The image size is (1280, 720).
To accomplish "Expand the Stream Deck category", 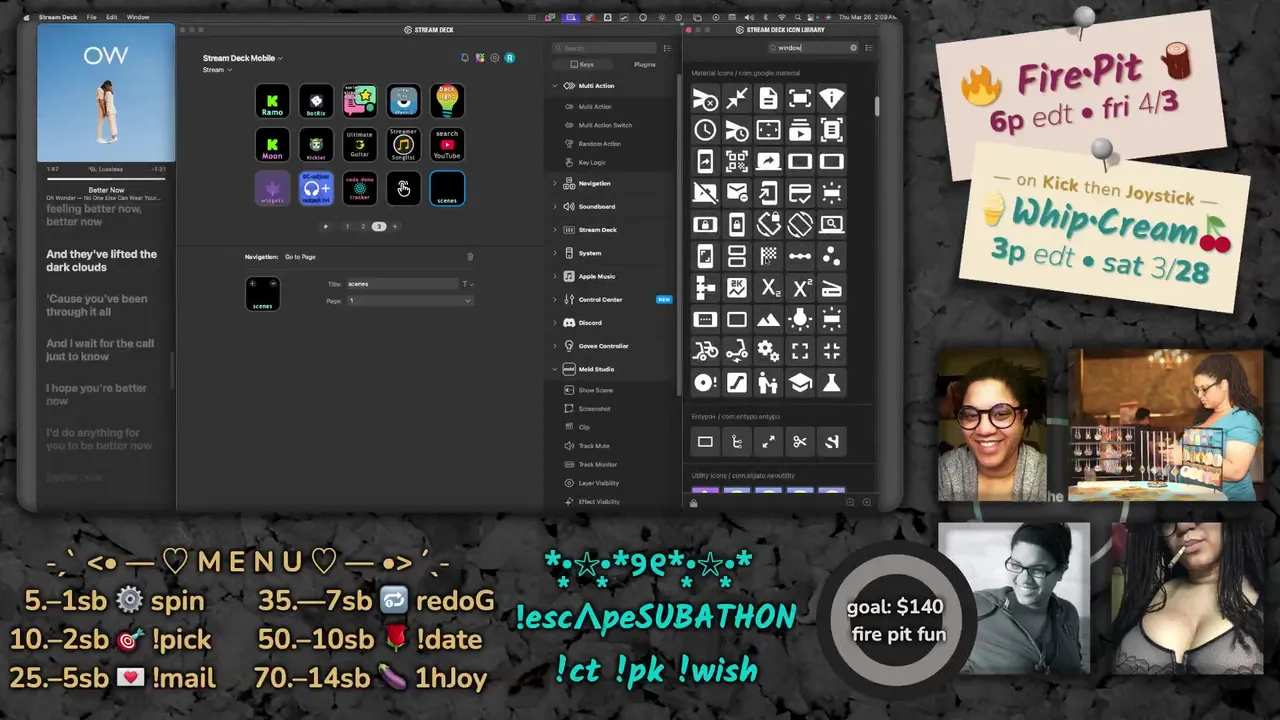I will [555, 230].
